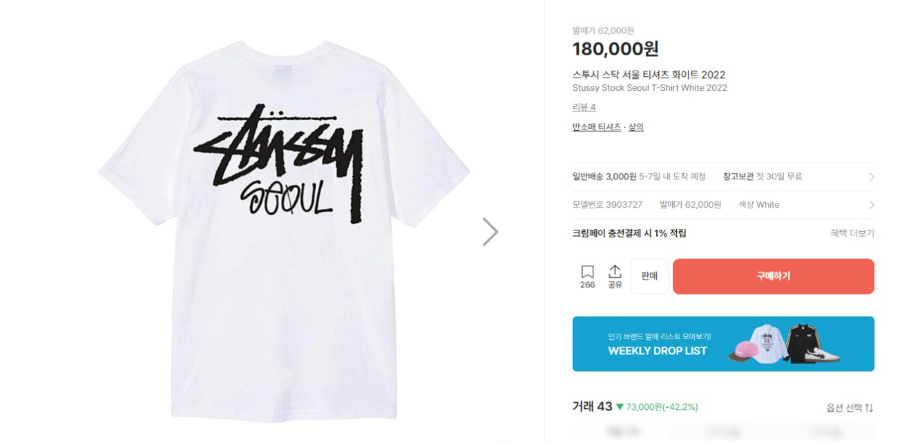Click the product title 스투시 스탁 서울 티셔츠
The image size is (900, 443).
coord(649,74)
